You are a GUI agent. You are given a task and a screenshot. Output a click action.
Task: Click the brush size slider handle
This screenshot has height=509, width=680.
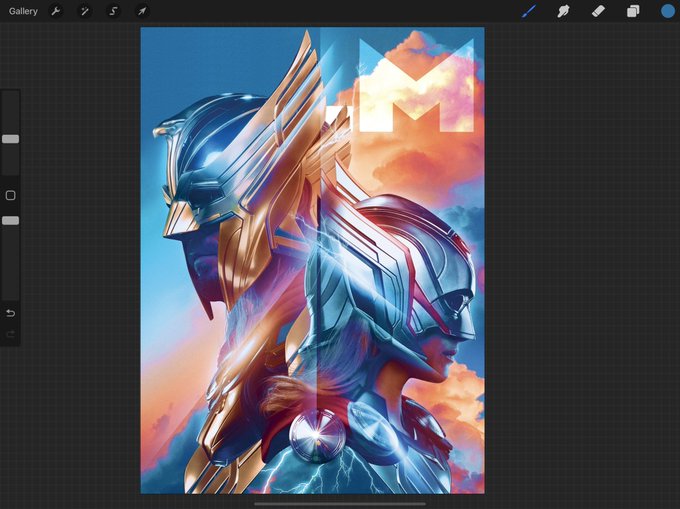click(10, 139)
